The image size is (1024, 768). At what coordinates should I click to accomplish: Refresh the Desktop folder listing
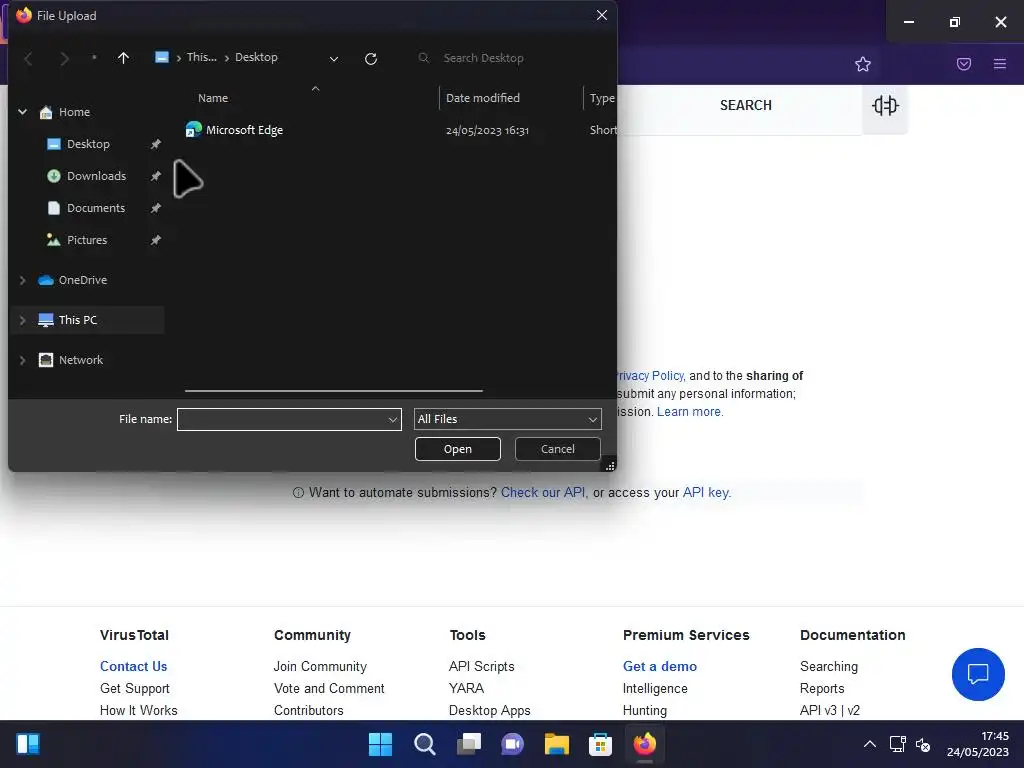[x=371, y=59]
